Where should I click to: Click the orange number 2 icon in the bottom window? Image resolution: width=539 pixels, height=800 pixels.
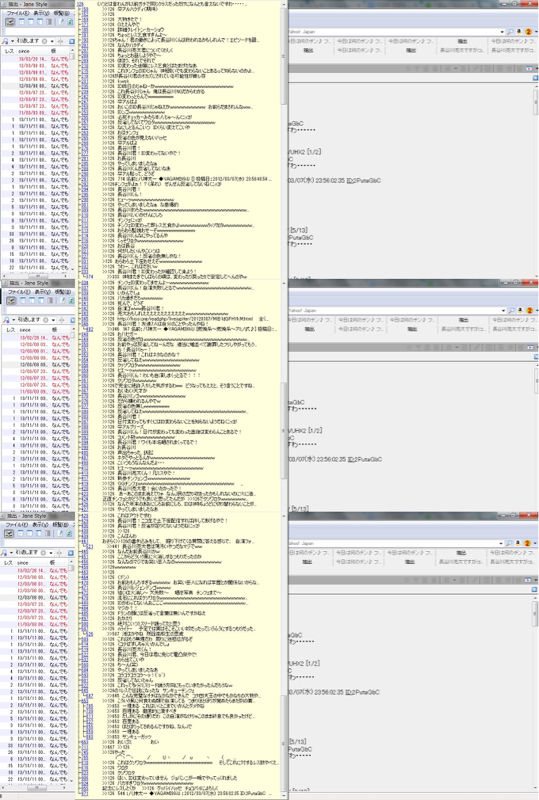click(528, 543)
